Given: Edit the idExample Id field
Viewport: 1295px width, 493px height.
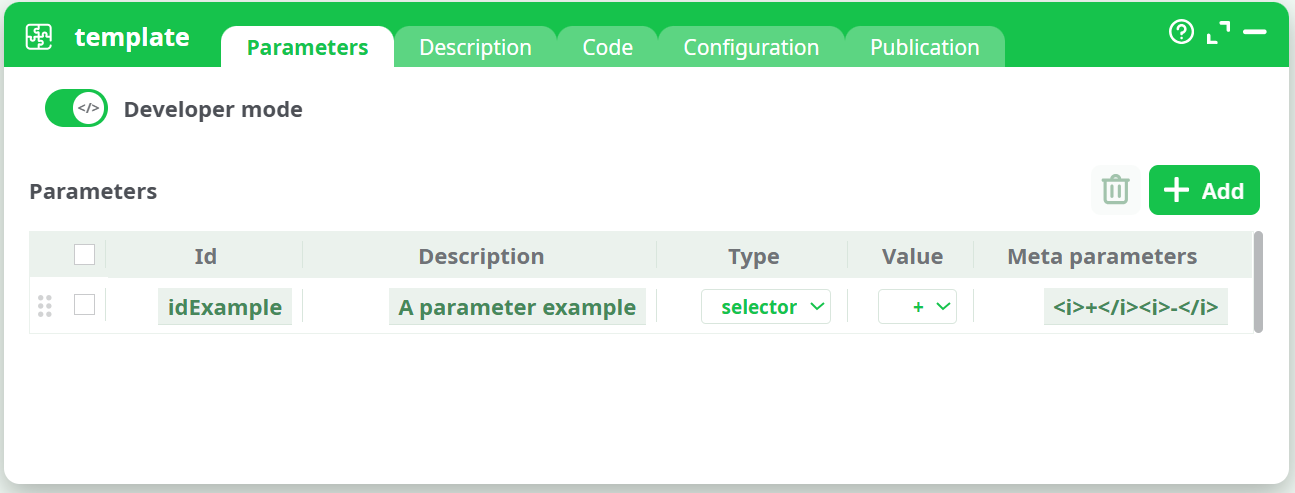Looking at the screenshot, I should coord(224,307).
